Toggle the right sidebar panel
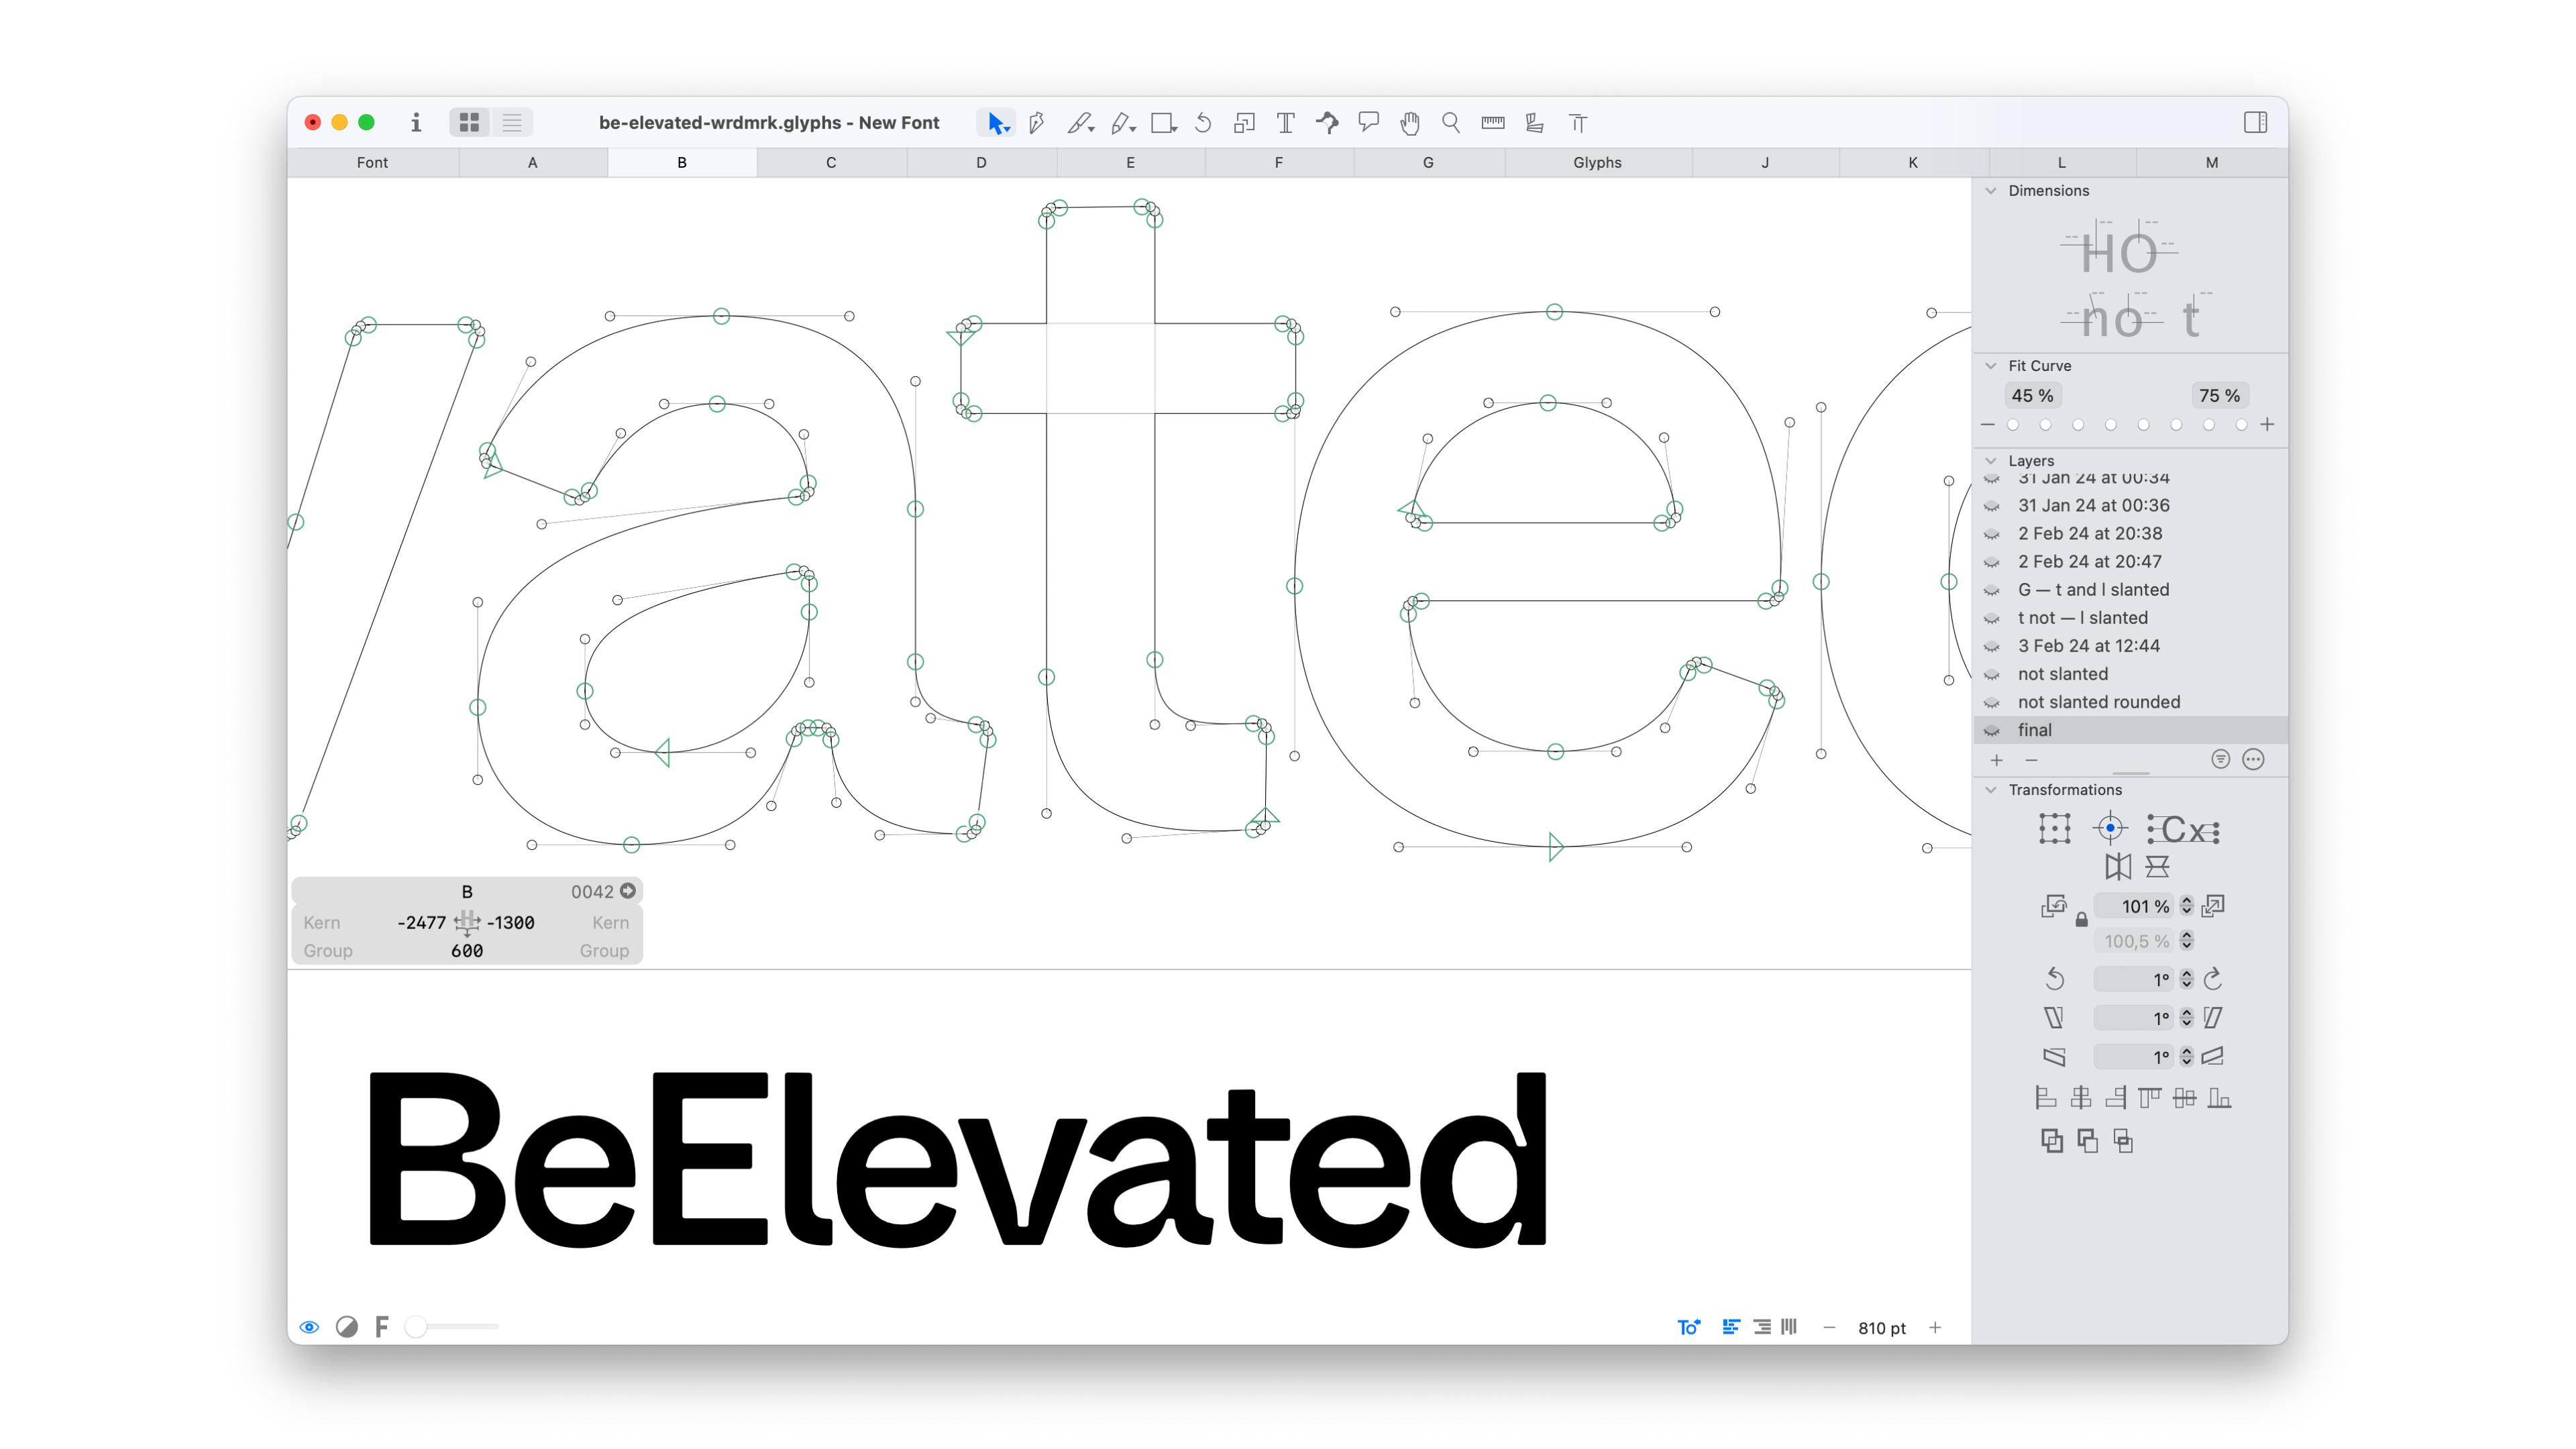2576x1449 pixels. 2256,122
